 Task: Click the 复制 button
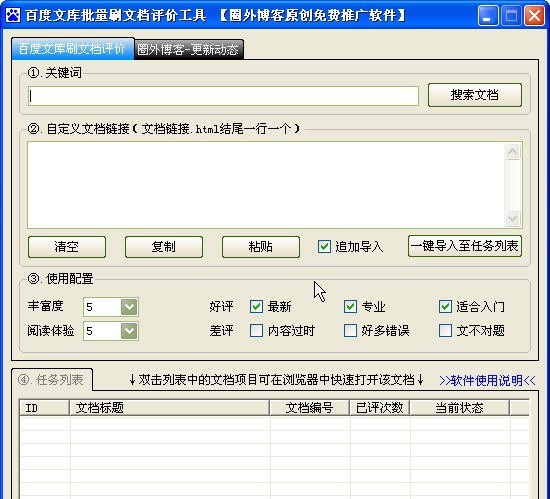point(164,247)
